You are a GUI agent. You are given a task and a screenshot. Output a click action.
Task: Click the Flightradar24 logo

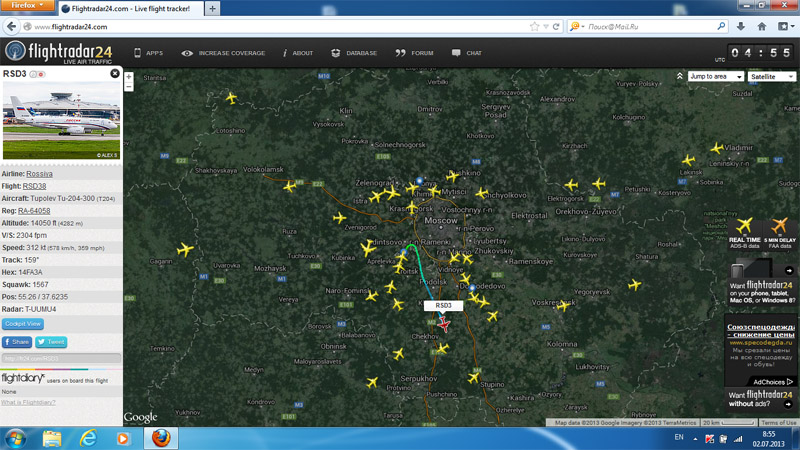click(59, 52)
